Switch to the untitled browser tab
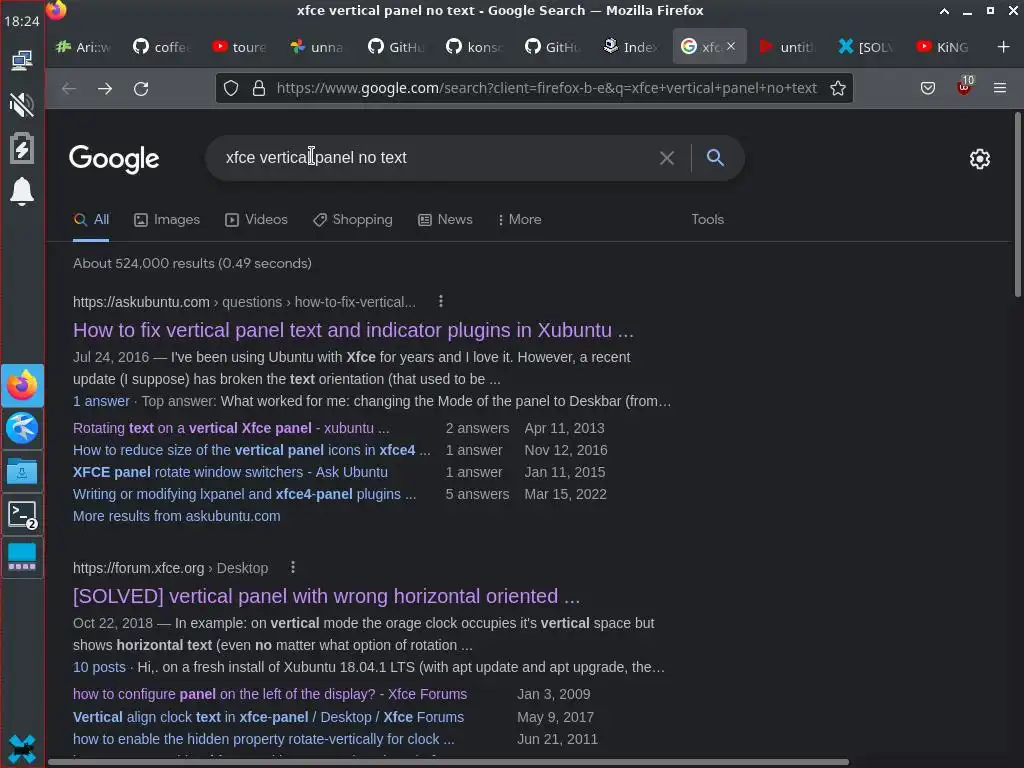The image size is (1024, 768). [788, 47]
